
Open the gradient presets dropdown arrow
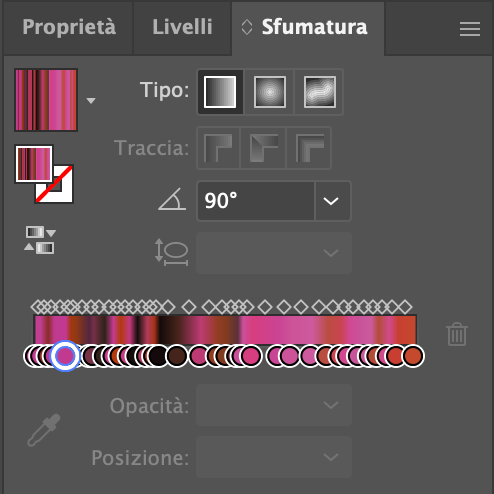(x=91, y=100)
